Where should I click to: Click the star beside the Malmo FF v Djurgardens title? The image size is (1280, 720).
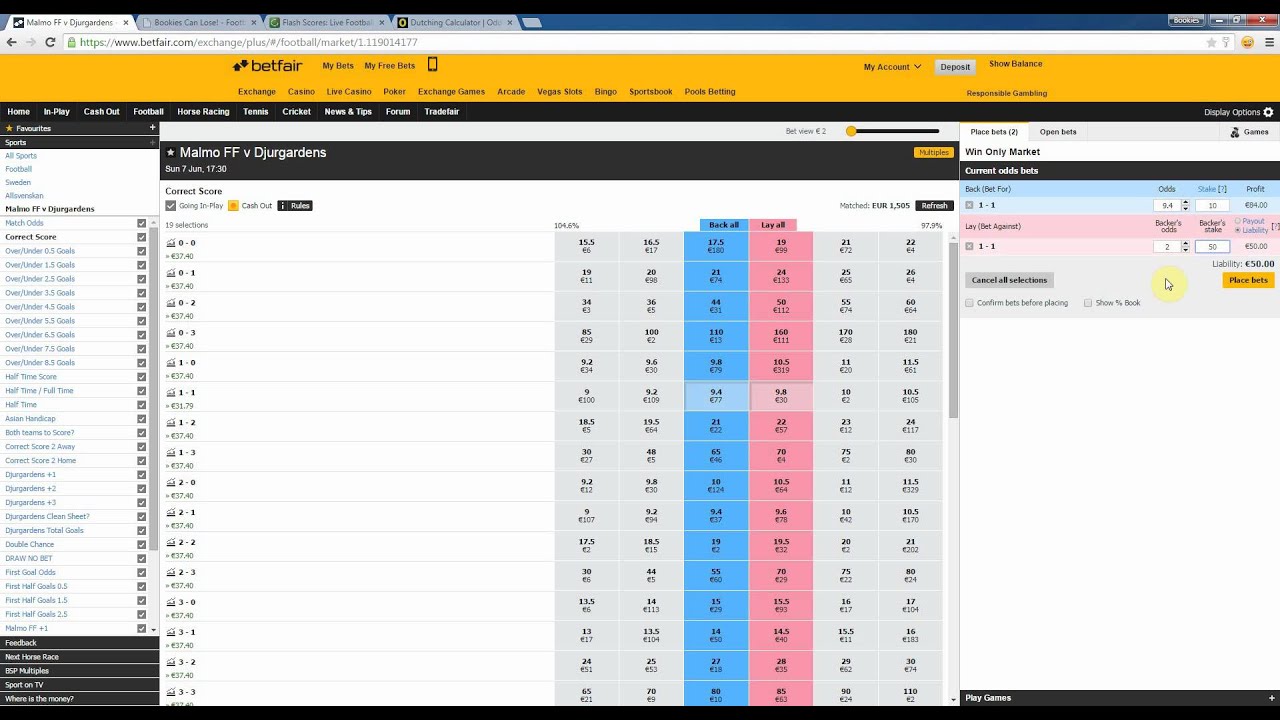171,153
